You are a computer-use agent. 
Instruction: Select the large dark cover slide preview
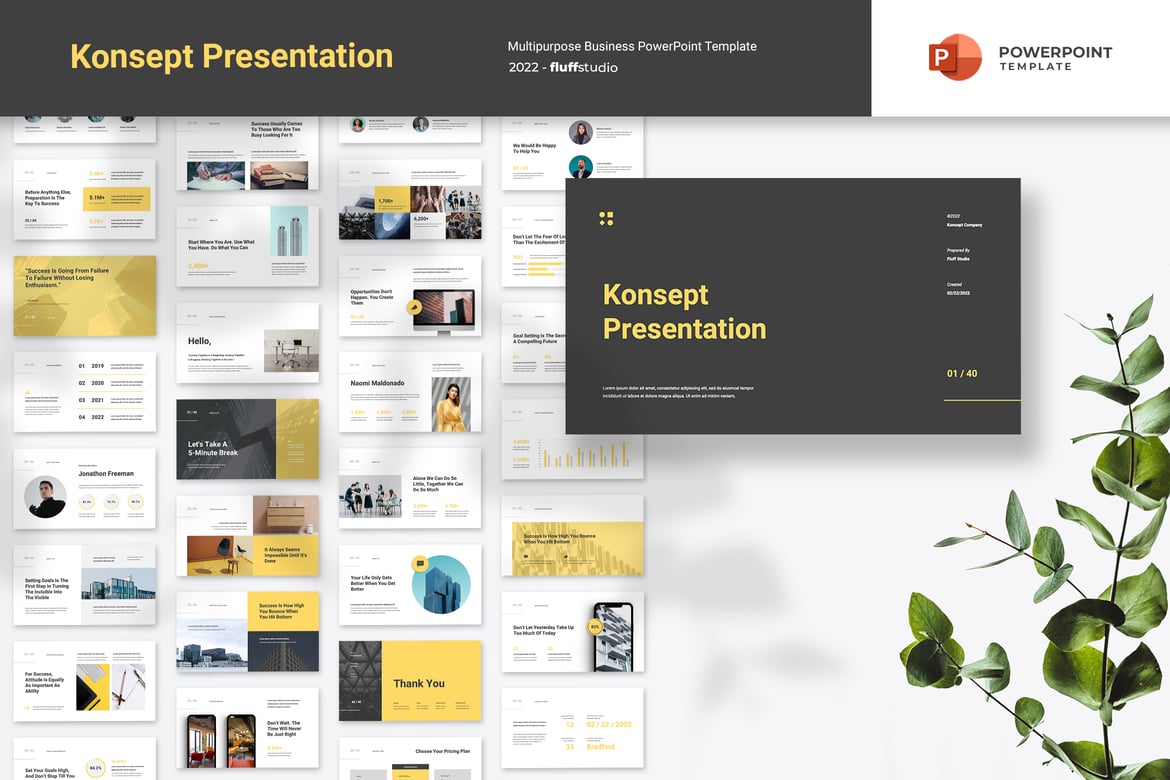coord(792,306)
